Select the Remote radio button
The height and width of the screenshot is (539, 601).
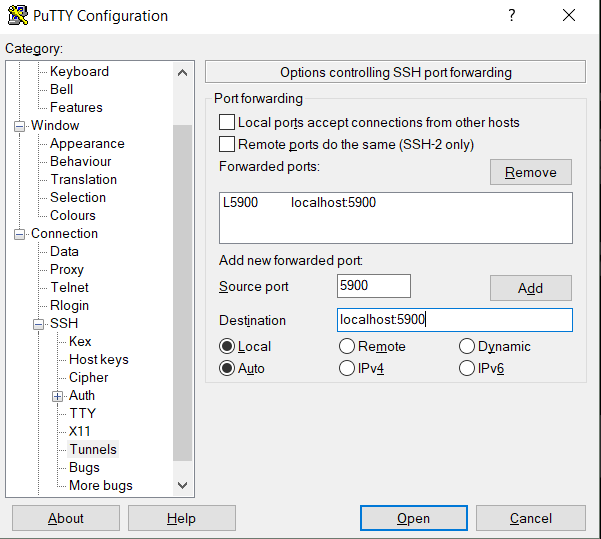(x=347, y=346)
